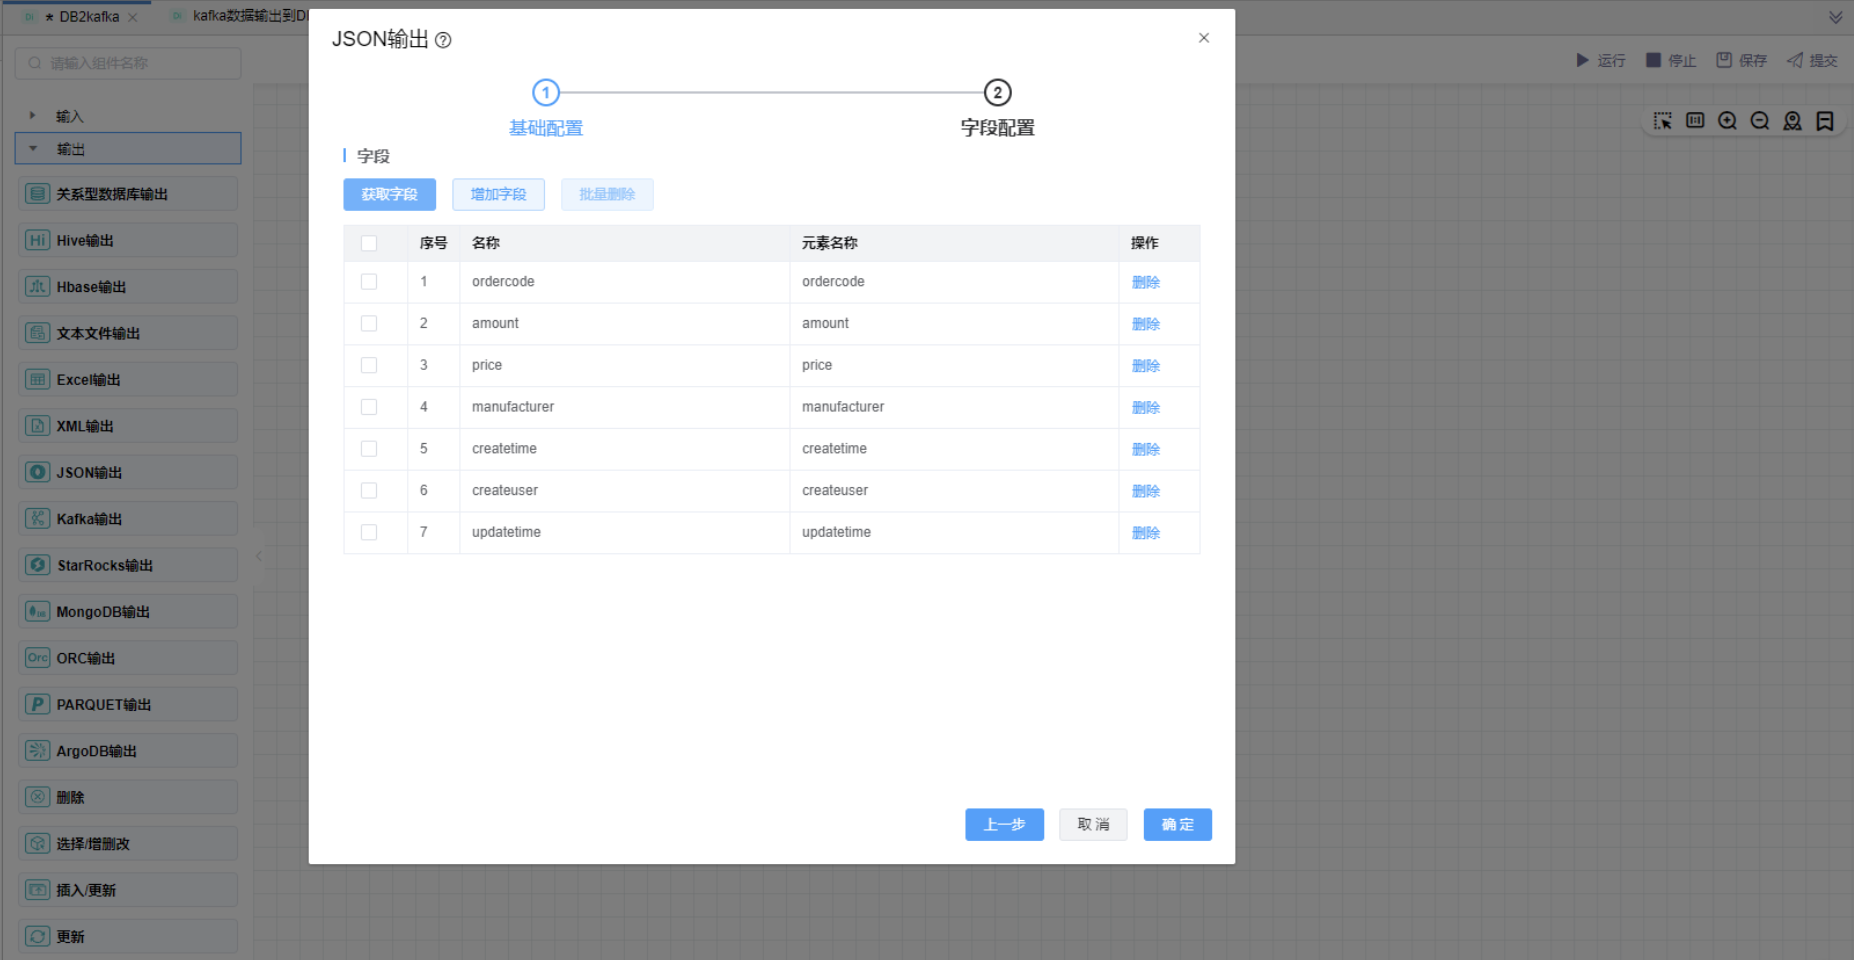Viewport: 1854px width, 960px height.
Task: Collapse the 输出 component group
Action: tap(33, 149)
